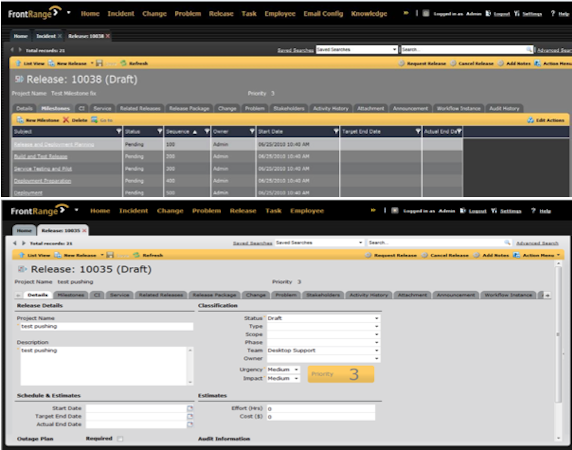The image size is (572, 450).
Task: Click the search magnifier in the Release 10035 window
Action: (507, 243)
